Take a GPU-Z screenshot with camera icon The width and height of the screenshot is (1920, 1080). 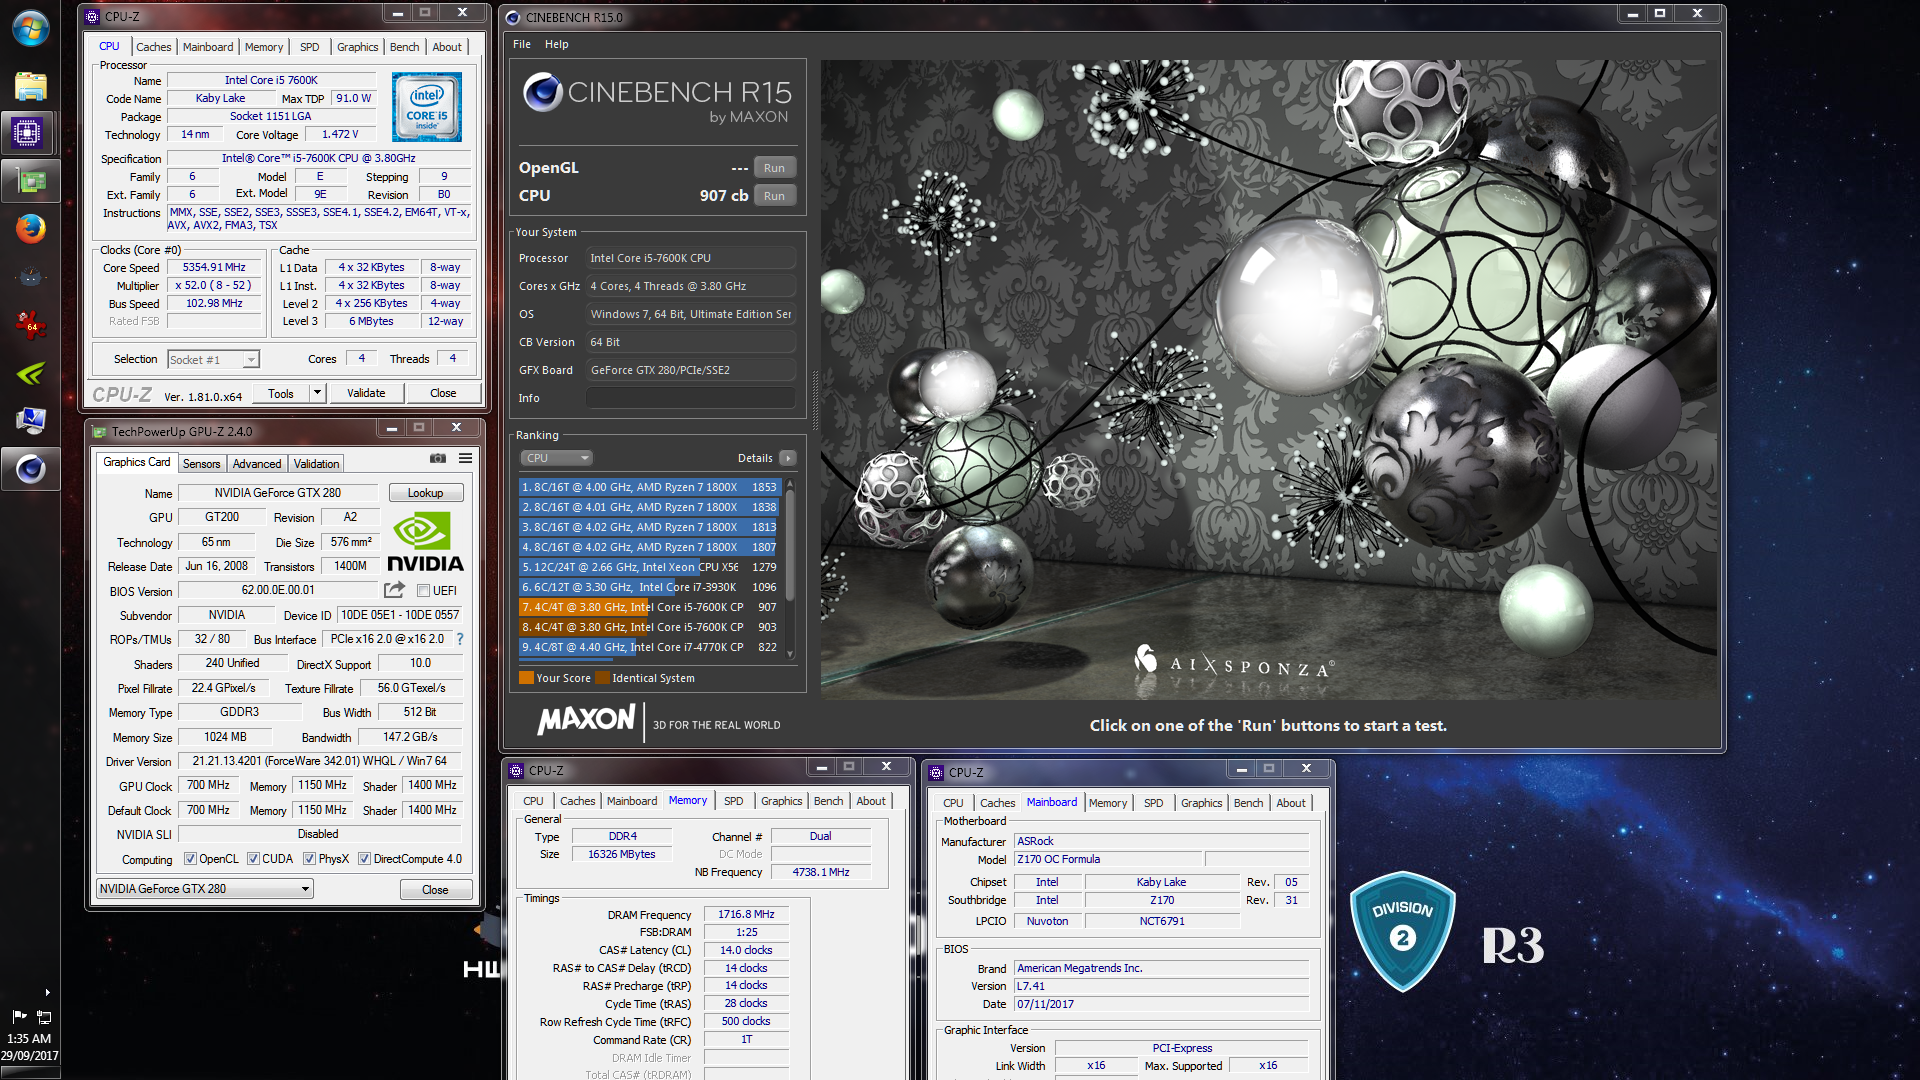click(x=438, y=458)
